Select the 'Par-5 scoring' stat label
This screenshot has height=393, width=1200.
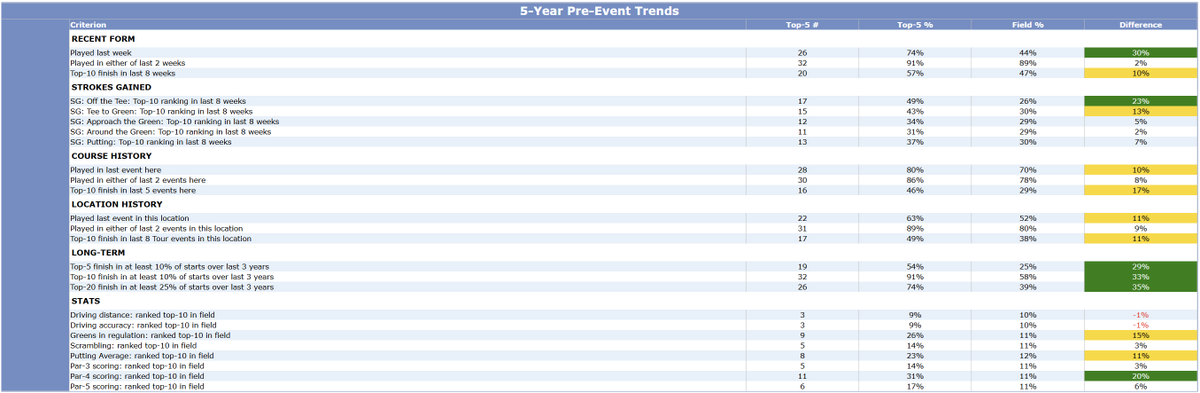click(x=137, y=386)
